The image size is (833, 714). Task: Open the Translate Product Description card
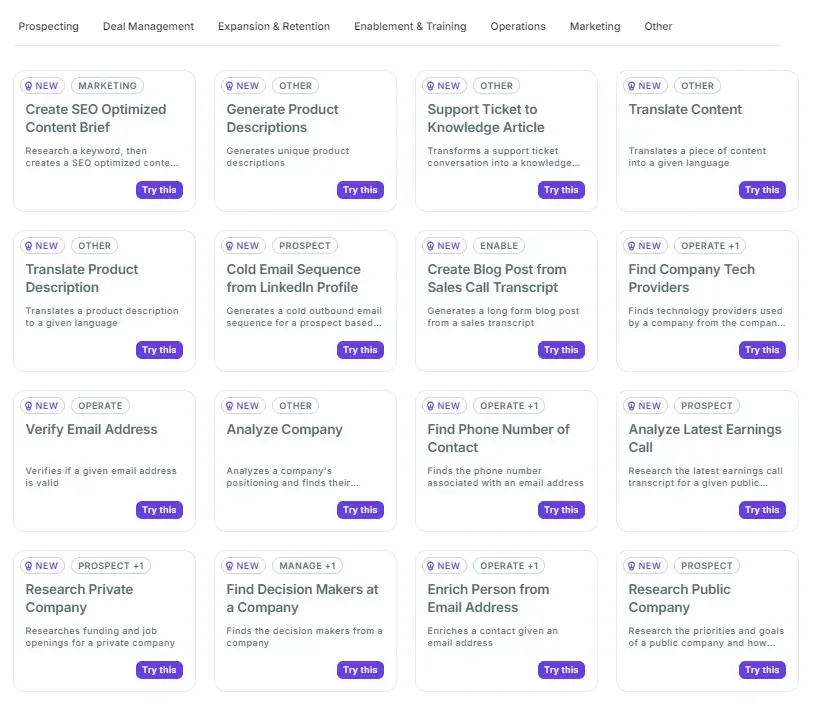pos(81,279)
